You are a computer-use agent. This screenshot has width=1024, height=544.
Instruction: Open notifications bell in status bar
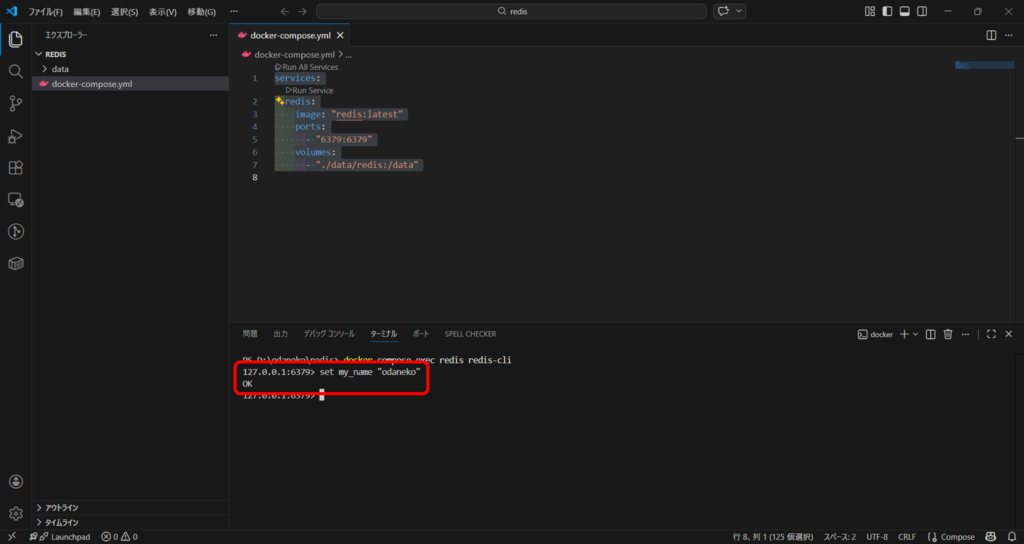tap(1010, 537)
